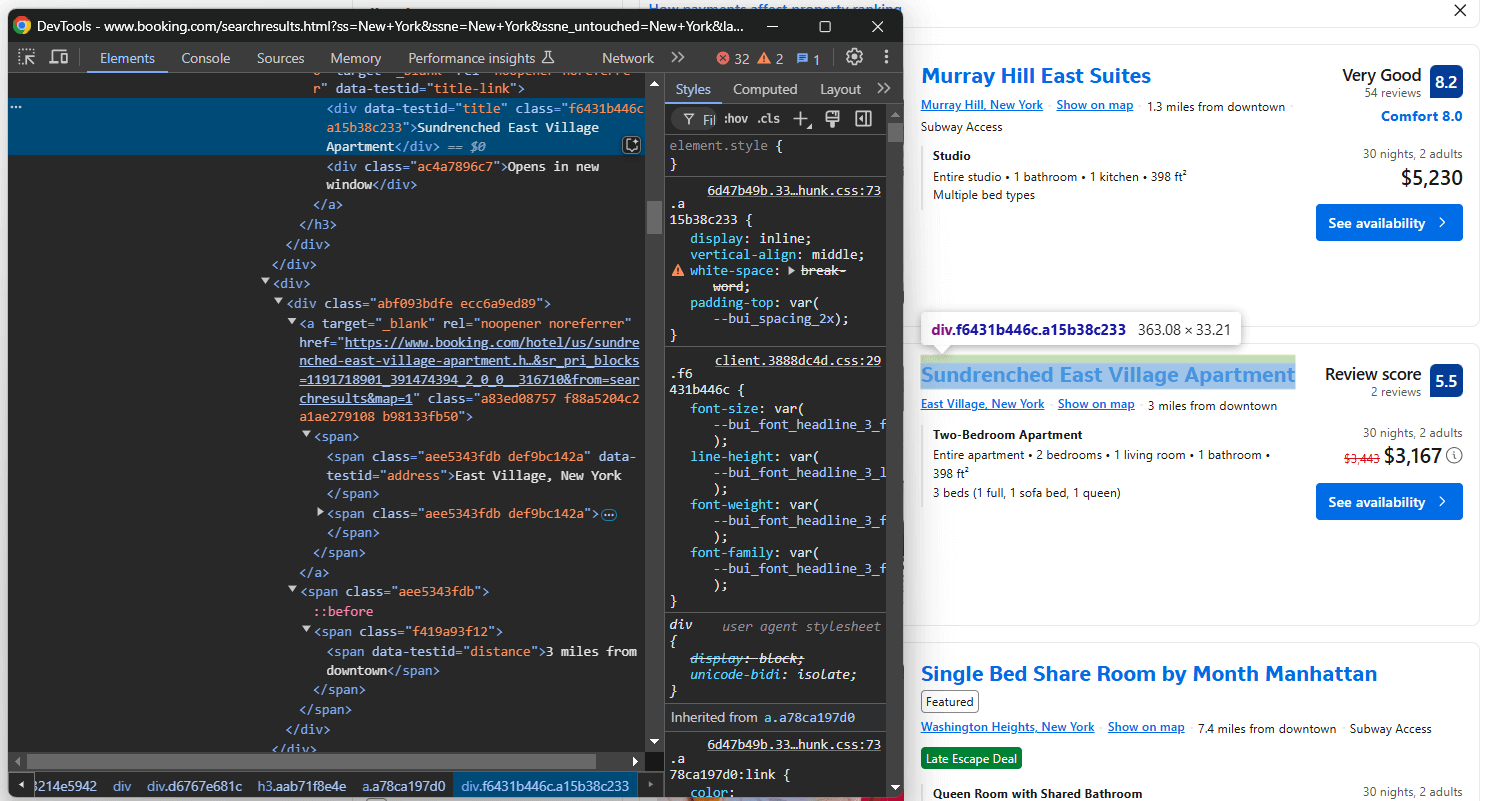The height and width of the screenshot is (801, 1503).
Task: Open DevTools settings gear
Action: pos(854,57)
